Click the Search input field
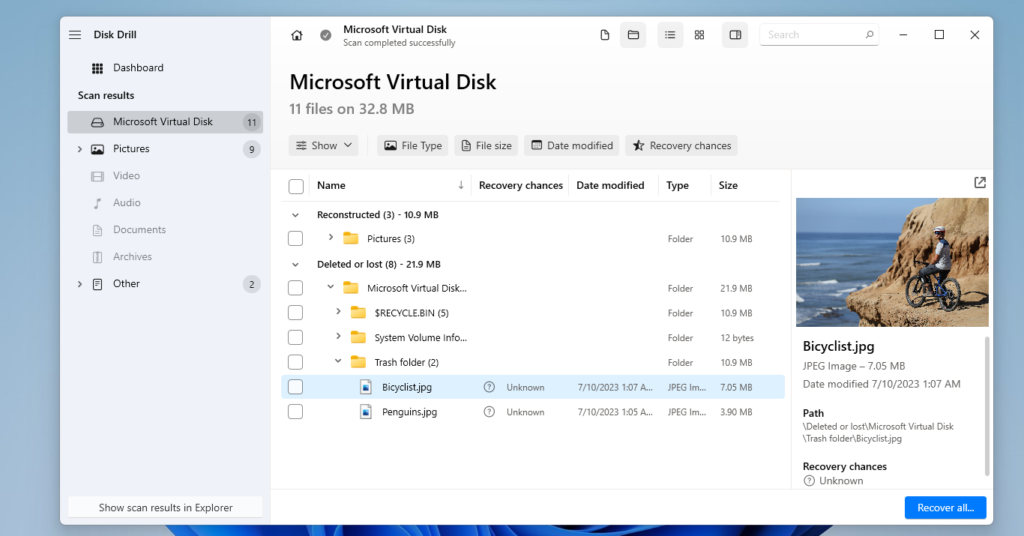This screenshot has width=1024, height=536. point(812,35)
